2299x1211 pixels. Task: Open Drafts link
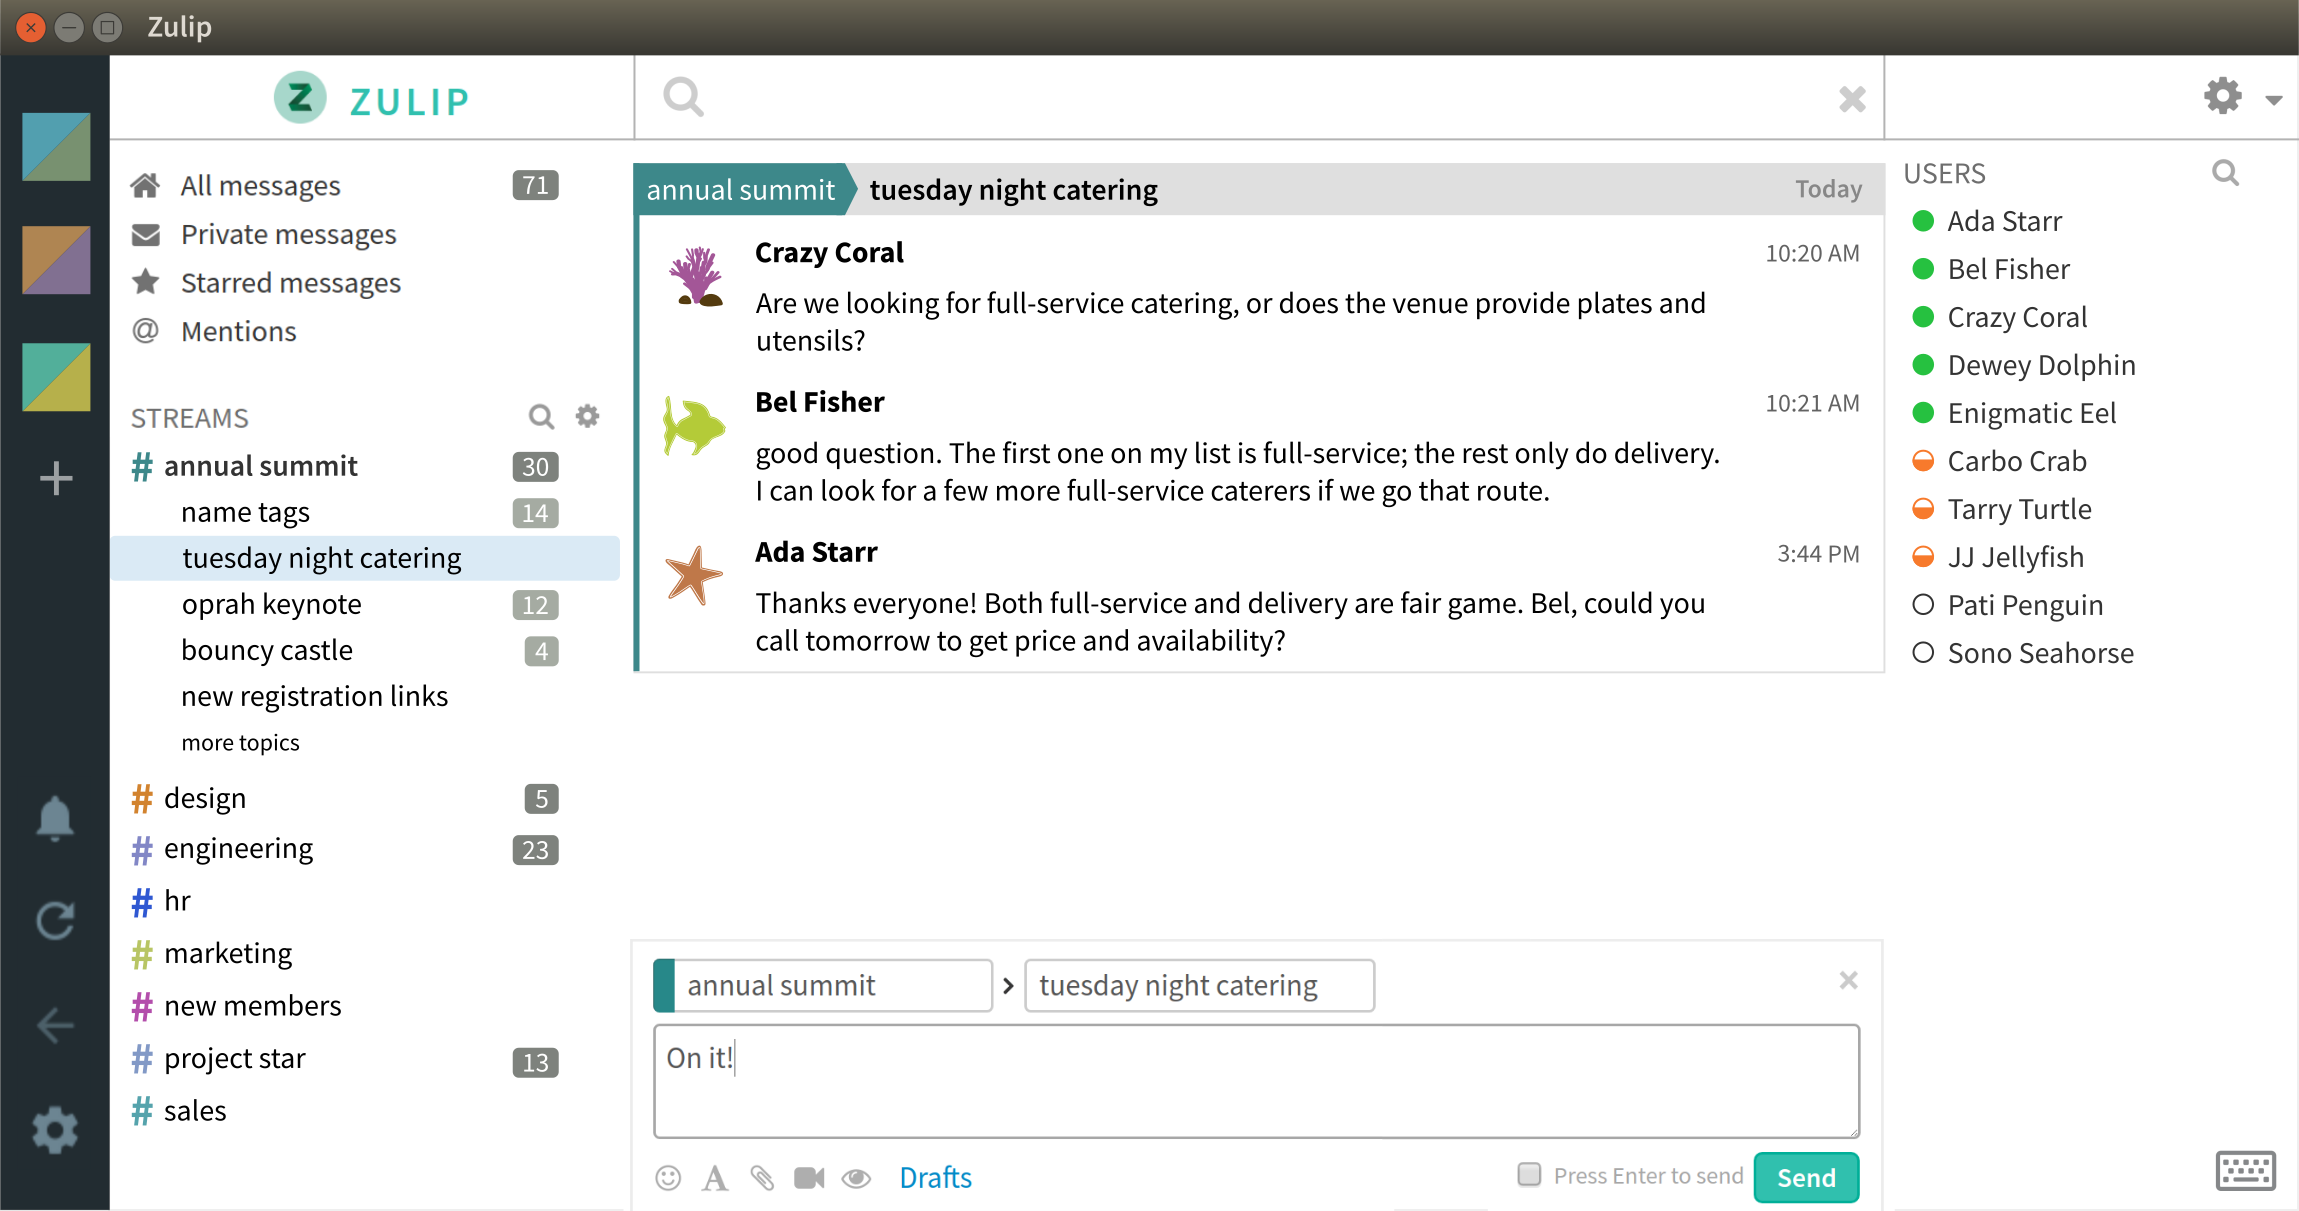pyautogui.click(x=935, y=1178)
